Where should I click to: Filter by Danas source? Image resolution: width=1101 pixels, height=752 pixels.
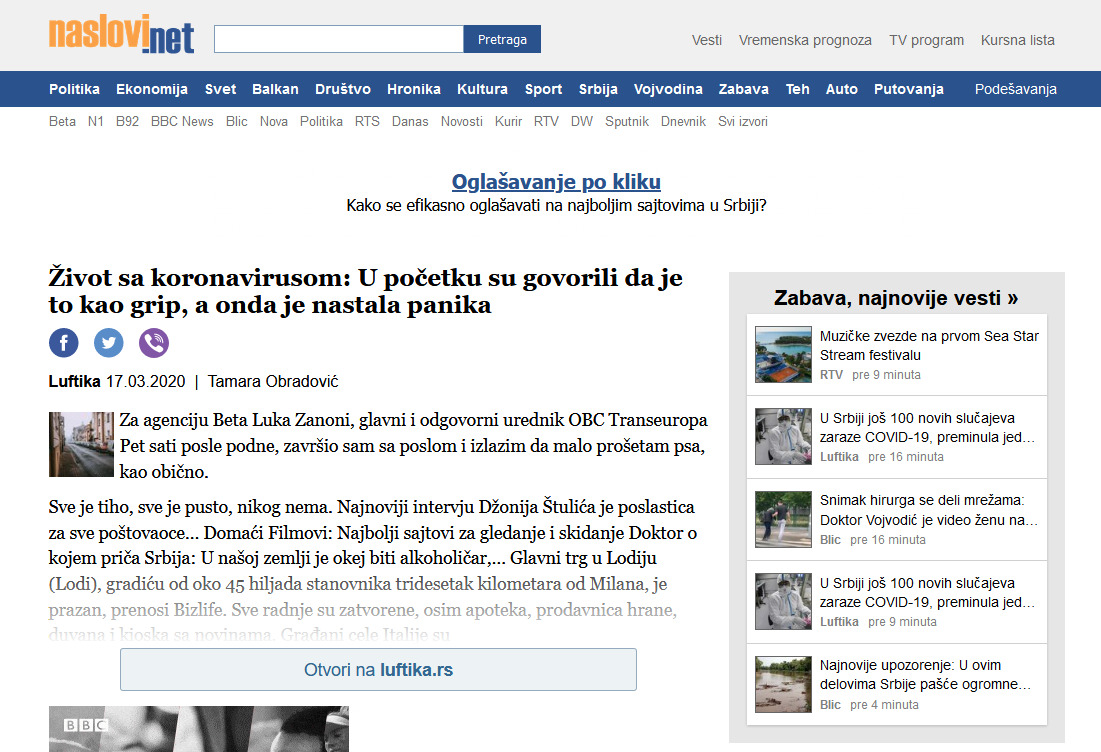[410, 121]
